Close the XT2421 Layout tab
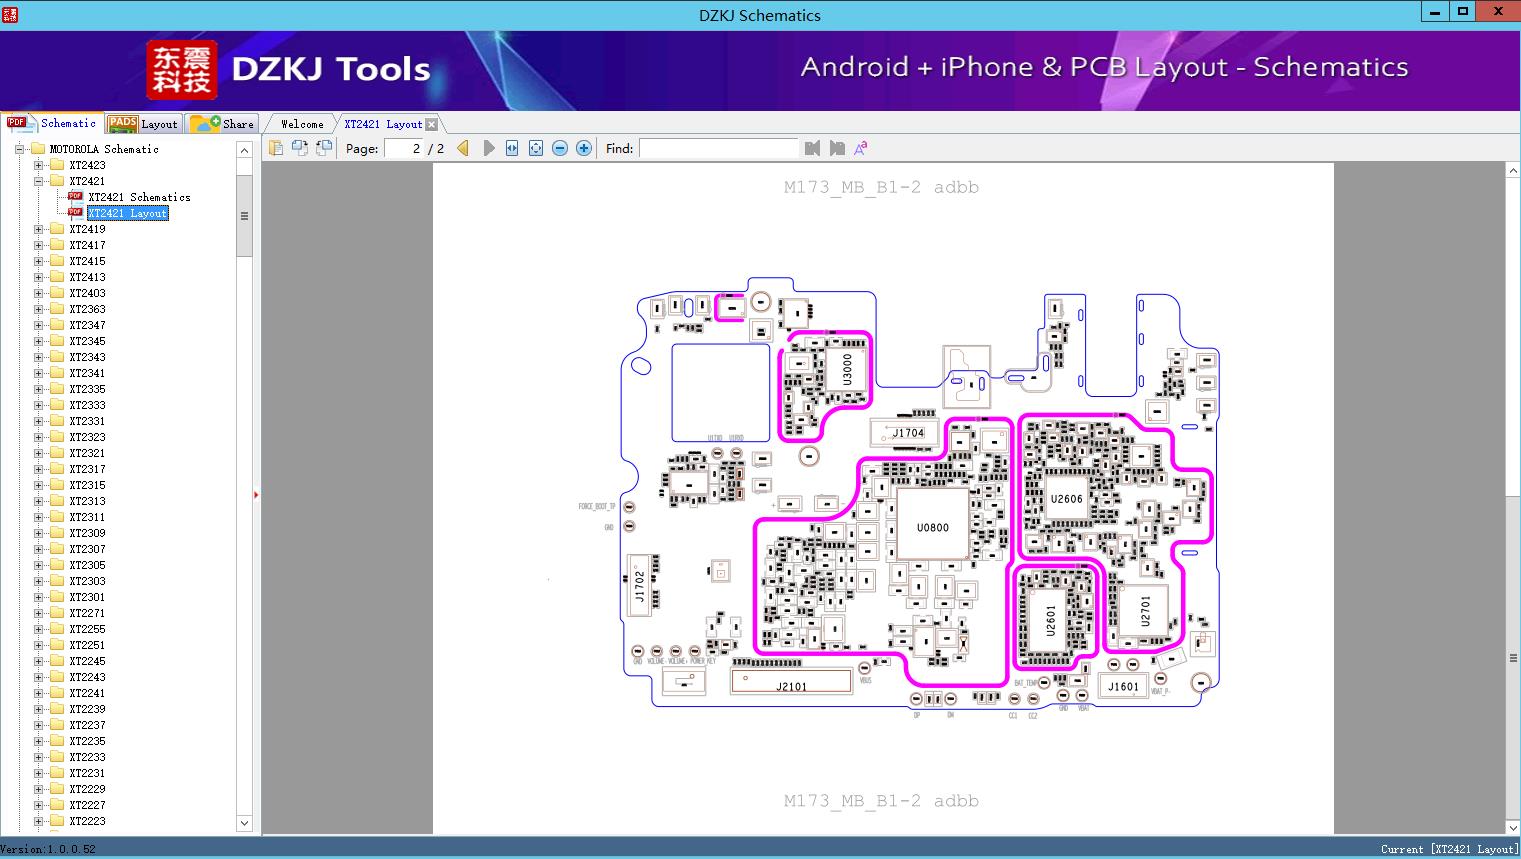This screenshot has width=1521, height=859. click(431, 124)
